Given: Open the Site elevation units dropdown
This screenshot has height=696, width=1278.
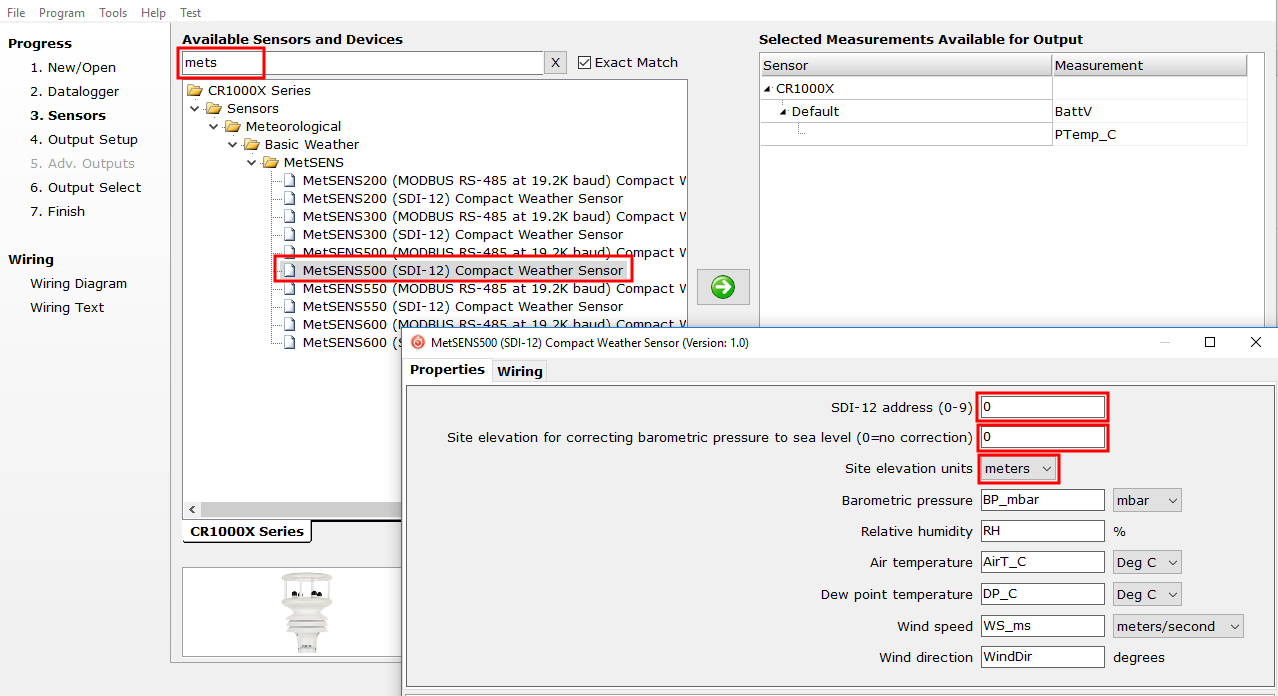Looking at the screenshot, I should pos(1018,469).
